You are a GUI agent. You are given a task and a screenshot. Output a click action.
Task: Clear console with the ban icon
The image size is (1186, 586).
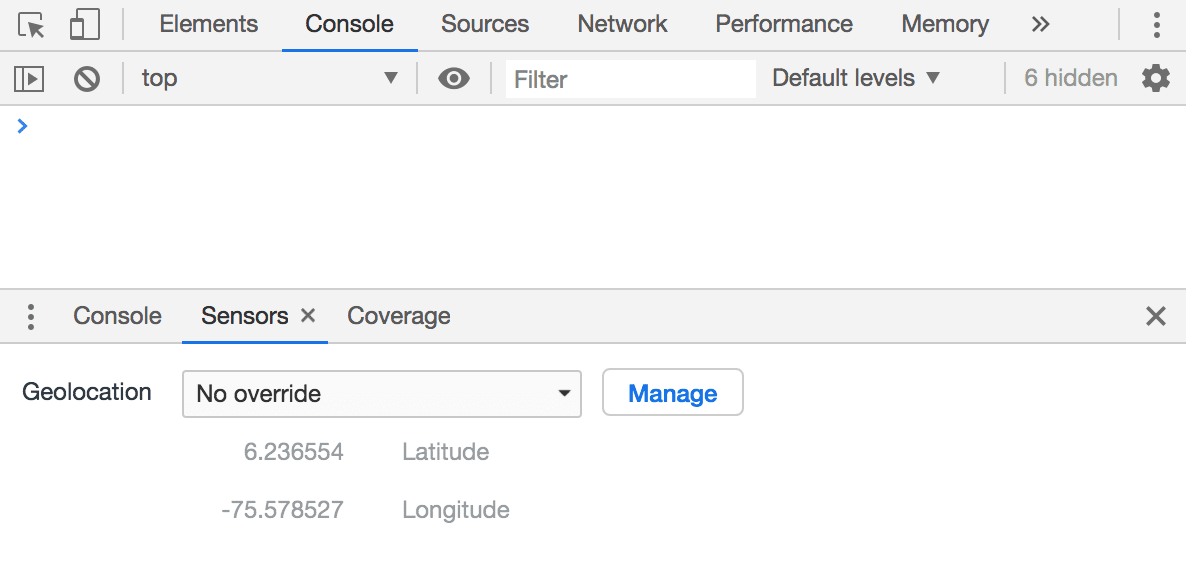[x=87, y=78]
